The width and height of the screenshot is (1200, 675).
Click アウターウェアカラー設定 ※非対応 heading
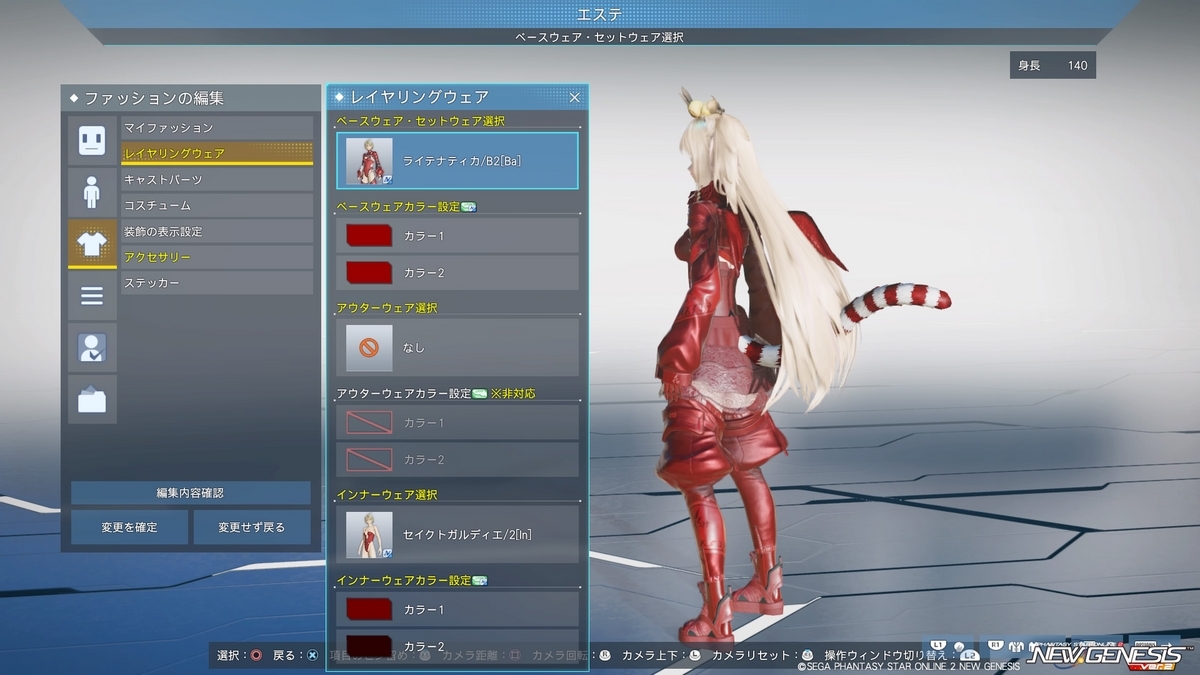click(x=436, y=394)
